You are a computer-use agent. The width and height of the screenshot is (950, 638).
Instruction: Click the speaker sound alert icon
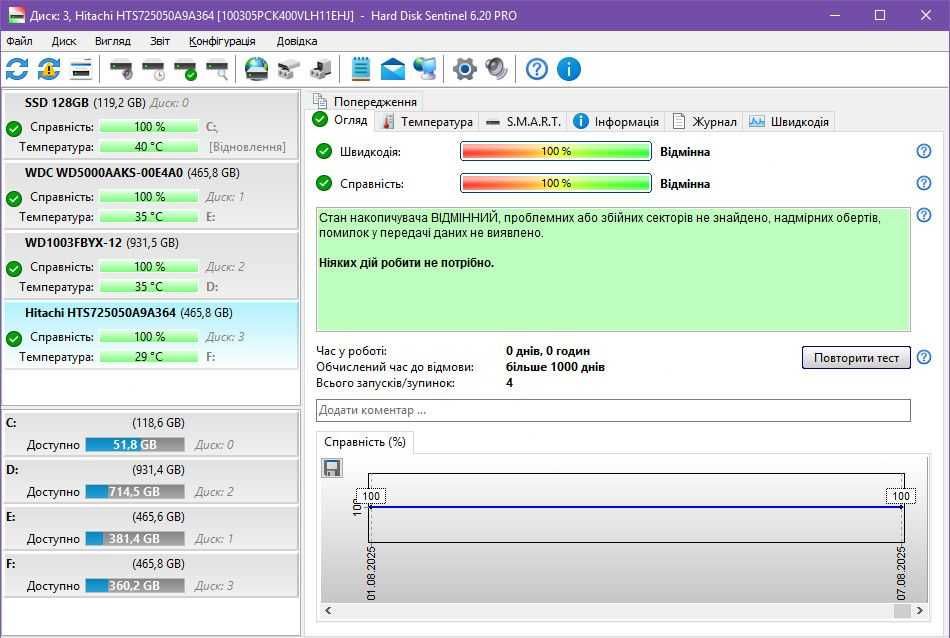click(x=496, y=69)
